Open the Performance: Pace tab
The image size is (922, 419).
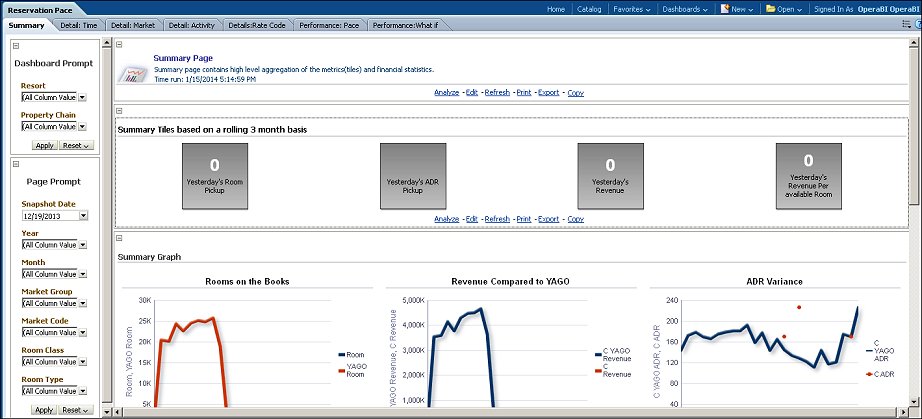coord(330,24)
